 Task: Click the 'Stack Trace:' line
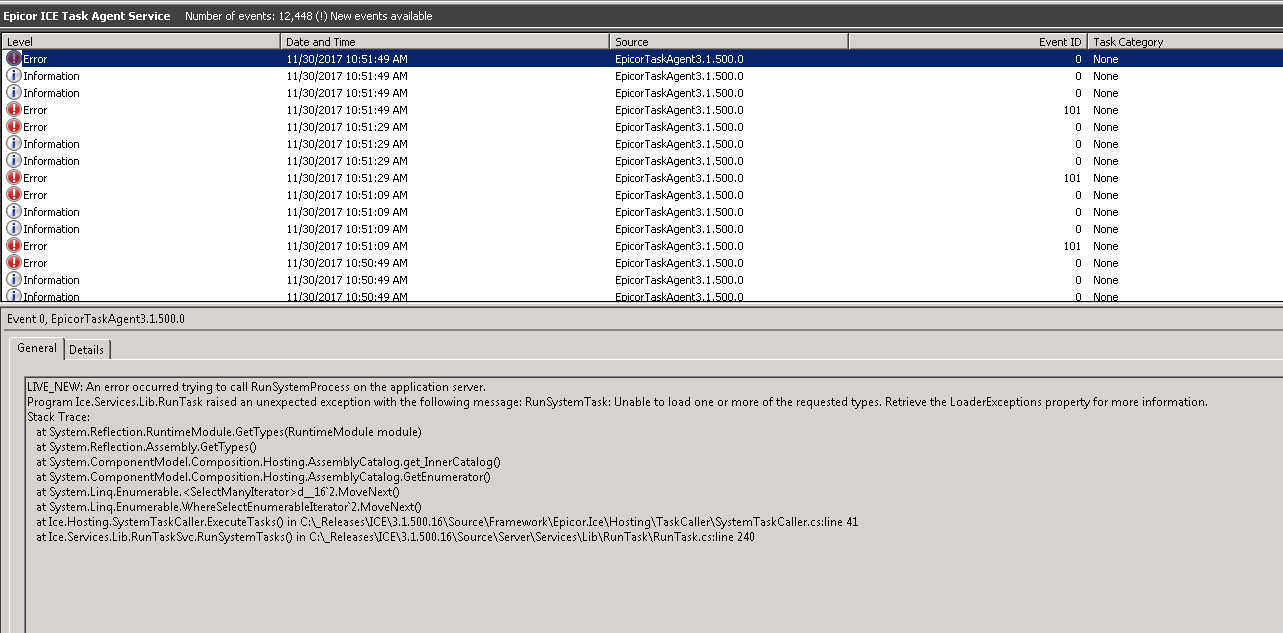click(58, 417)
